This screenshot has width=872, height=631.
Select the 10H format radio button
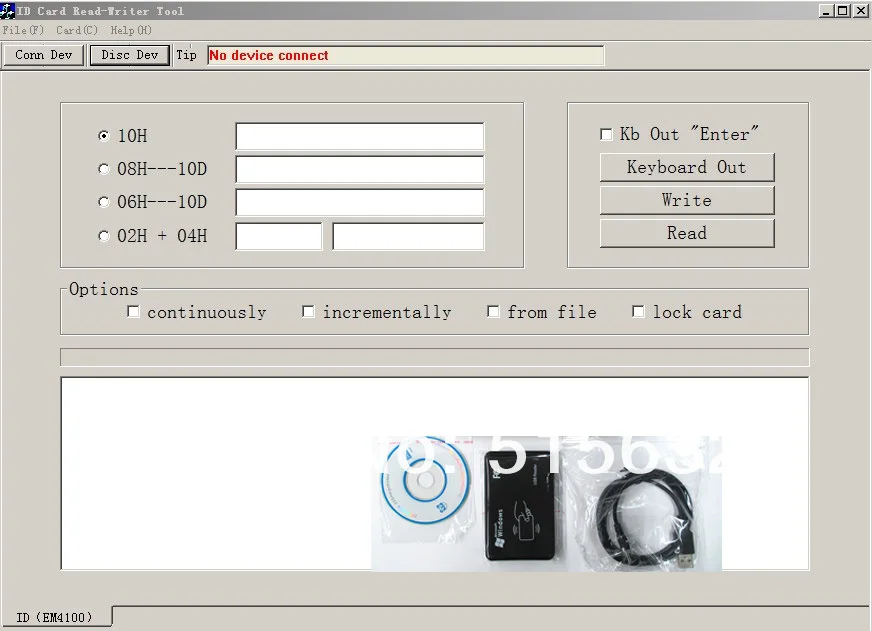coord(103,136)
